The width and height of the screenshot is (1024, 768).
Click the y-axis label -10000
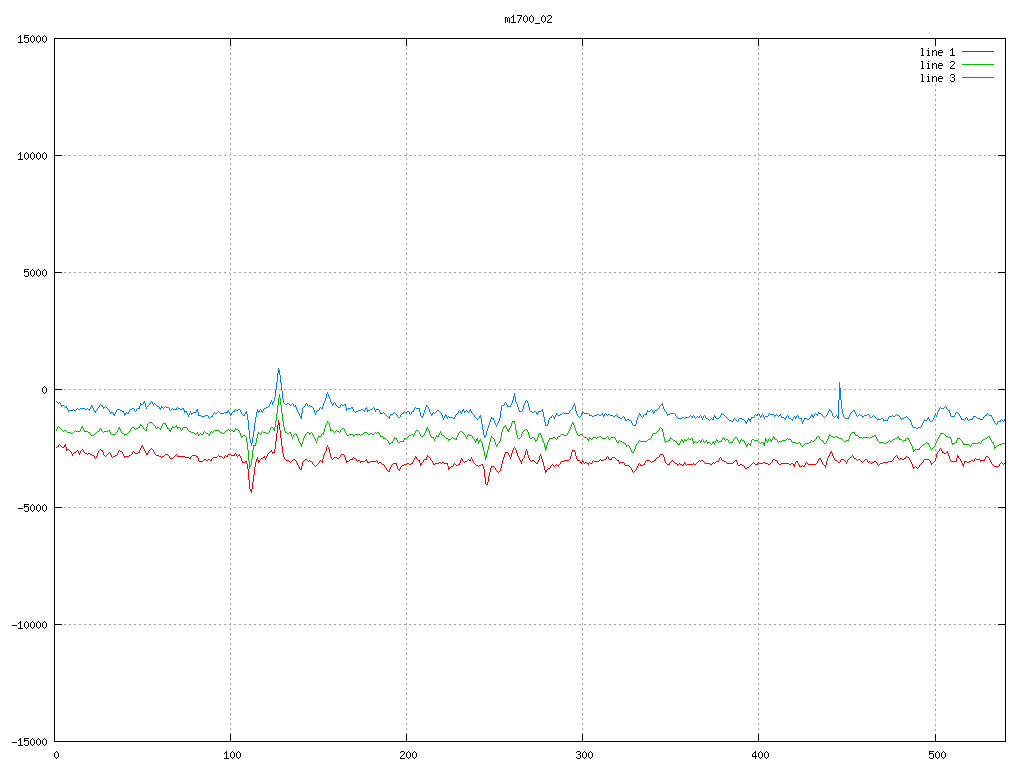pos(29,625)
